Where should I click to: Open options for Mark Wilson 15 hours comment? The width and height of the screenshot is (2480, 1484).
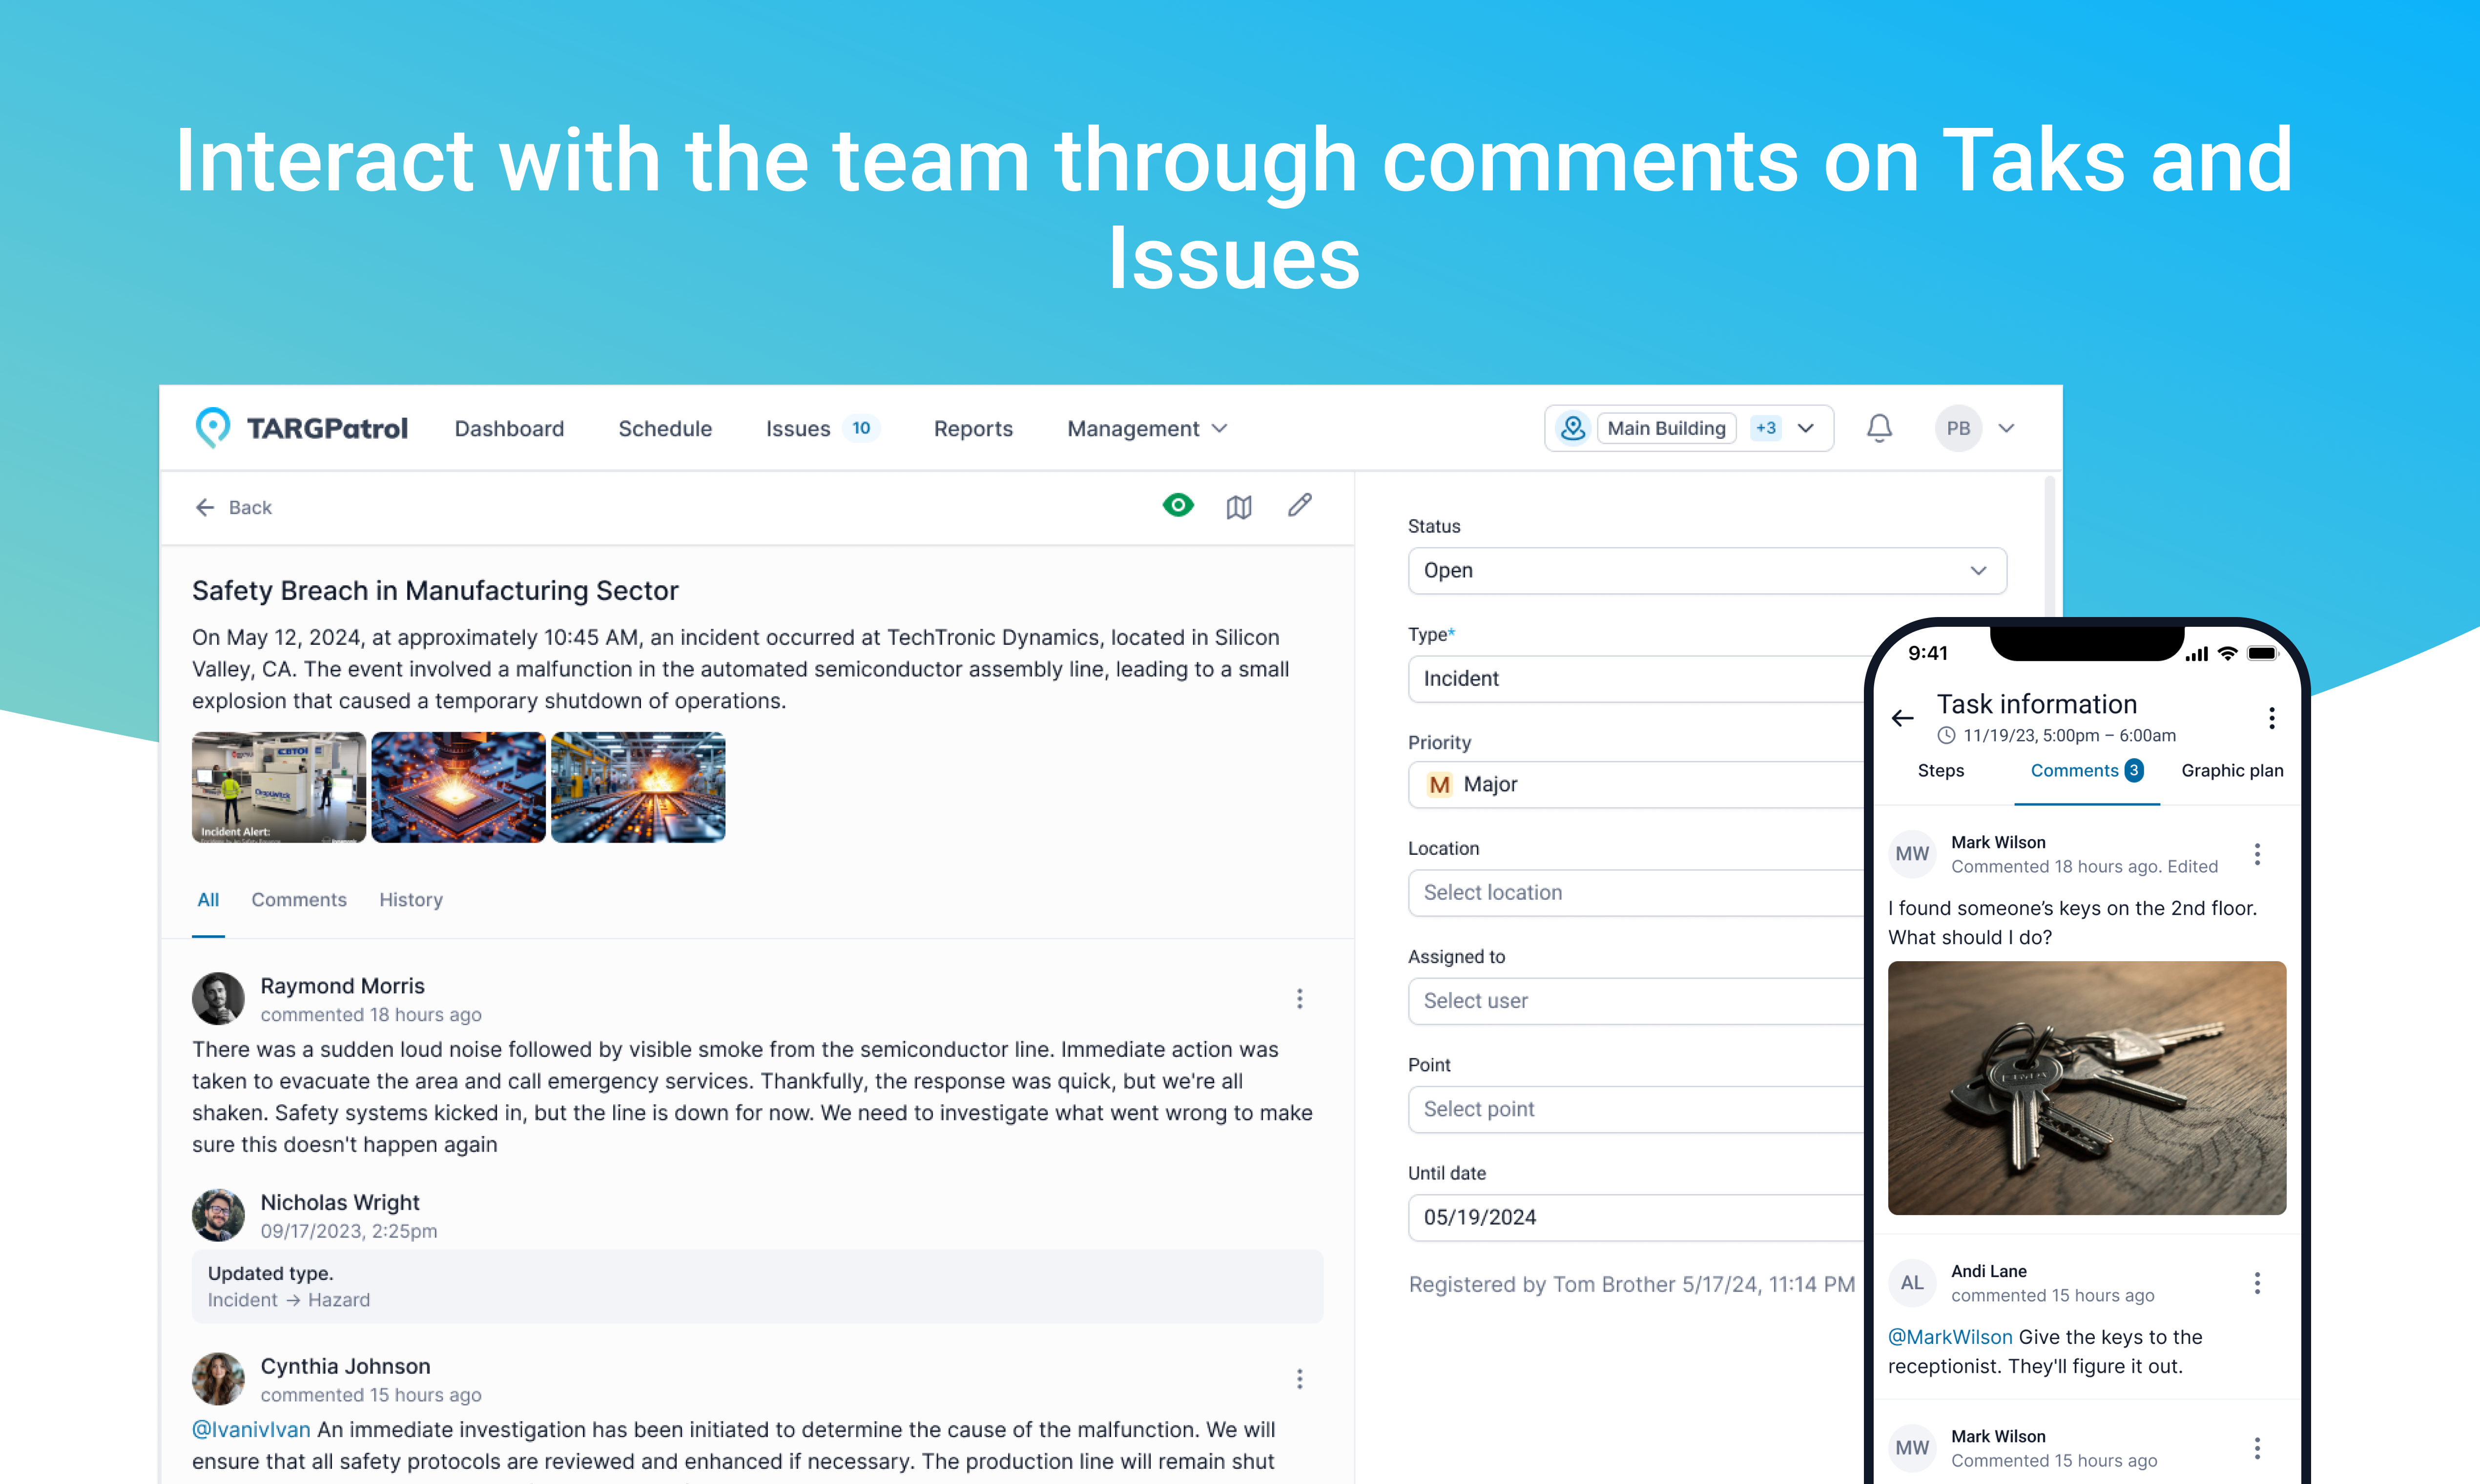point(2257,1448)
